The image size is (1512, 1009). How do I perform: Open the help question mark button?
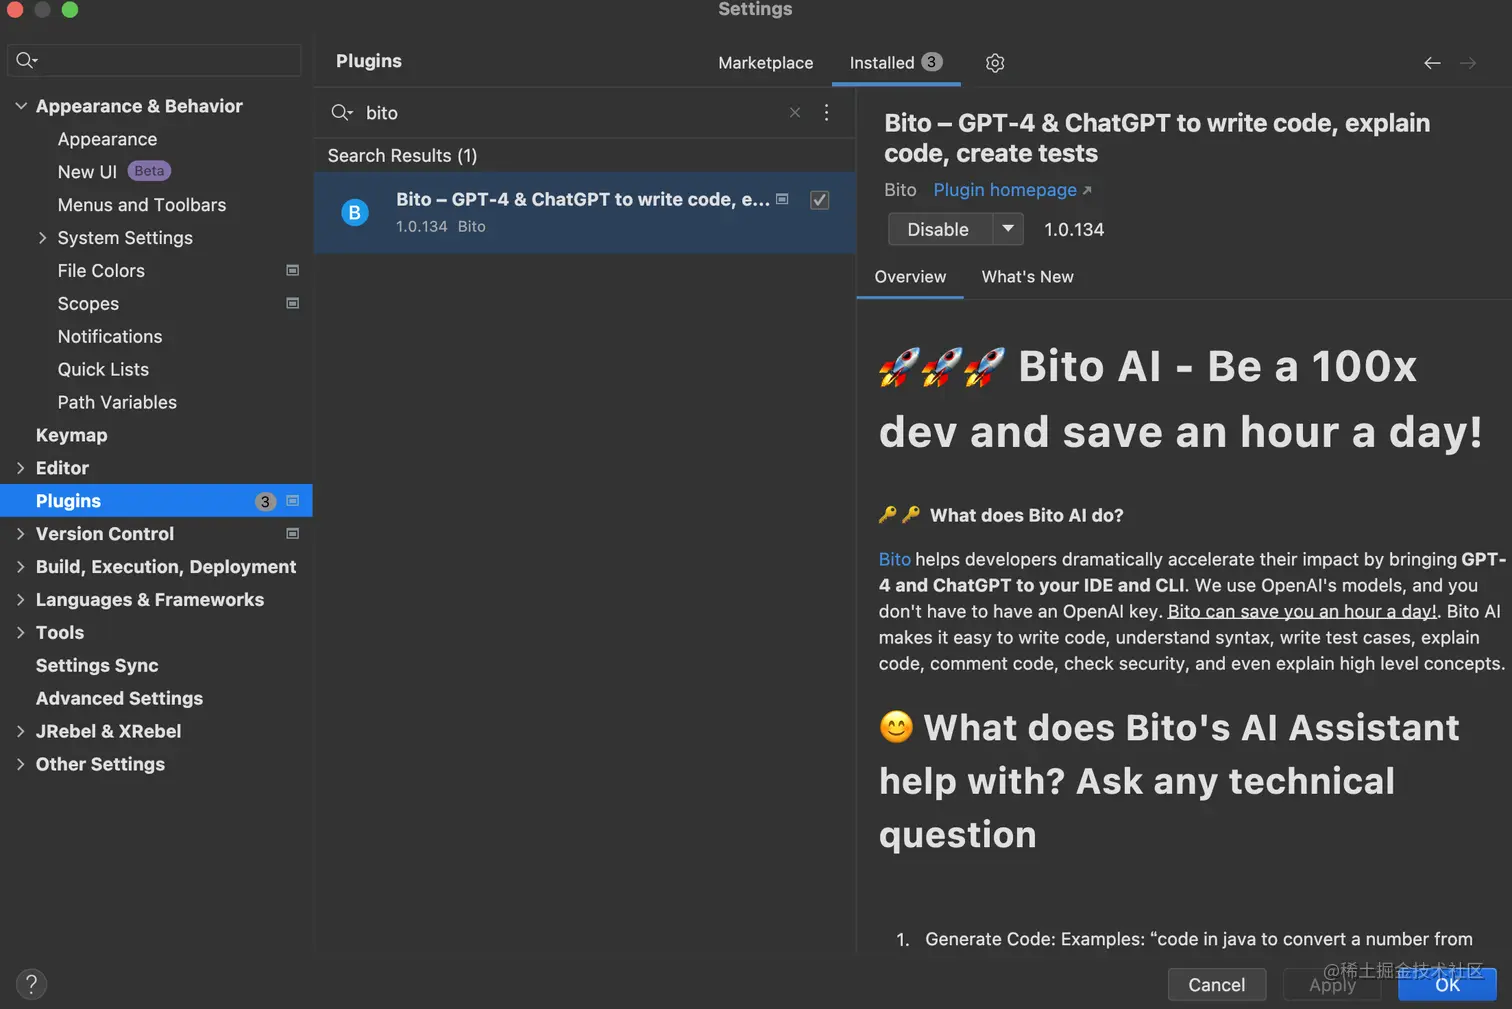point(31,984)
